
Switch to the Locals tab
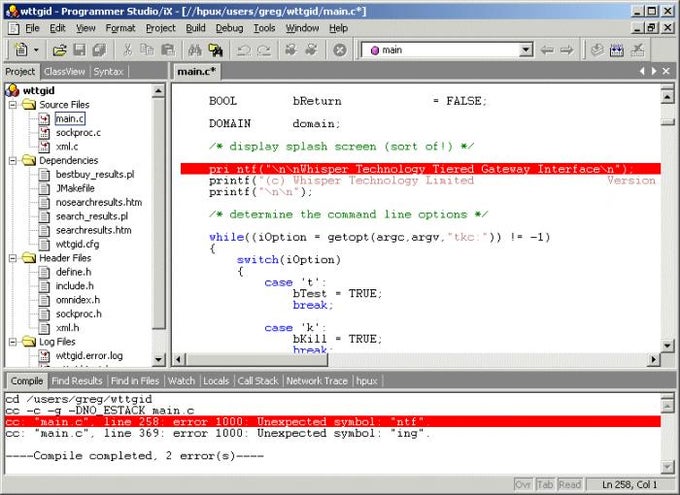pyautogui.click(x=216, y=381)
